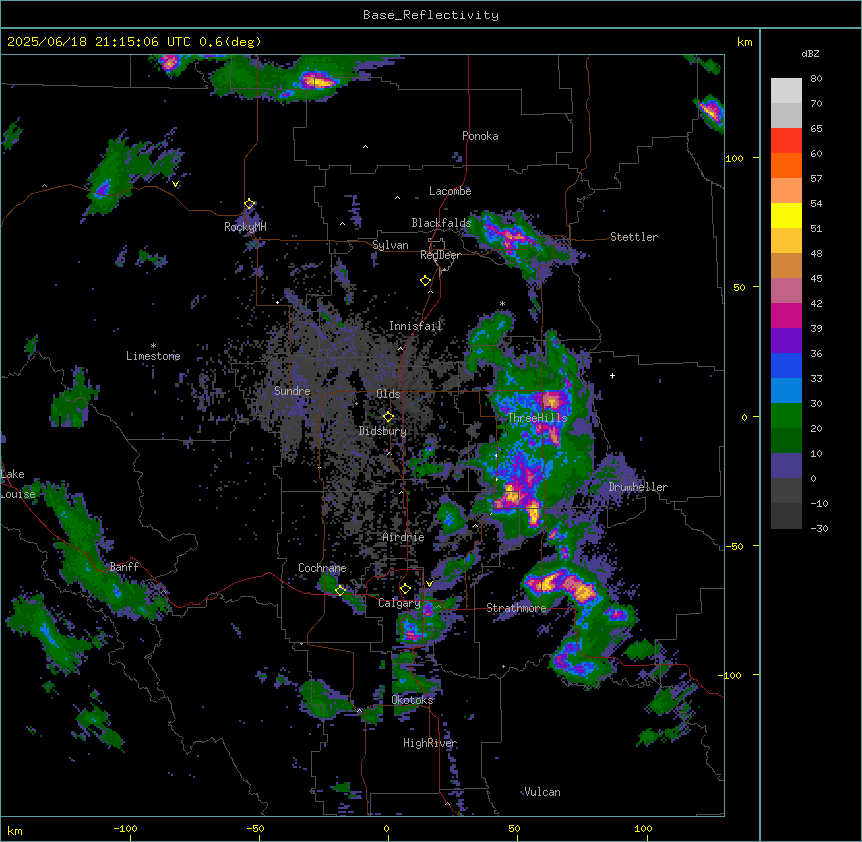Screen dimensions: 862x842
Task: Click the Sundre map label
Action: (292, 391)
